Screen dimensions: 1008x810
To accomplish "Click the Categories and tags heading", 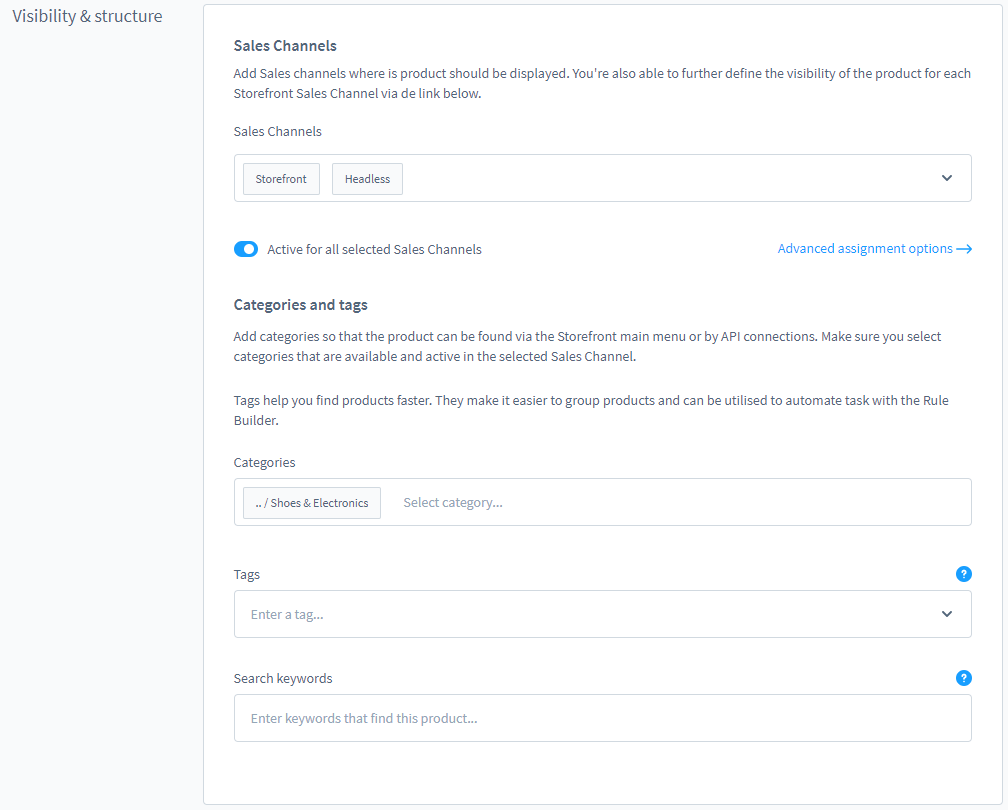I will [300, 305].
